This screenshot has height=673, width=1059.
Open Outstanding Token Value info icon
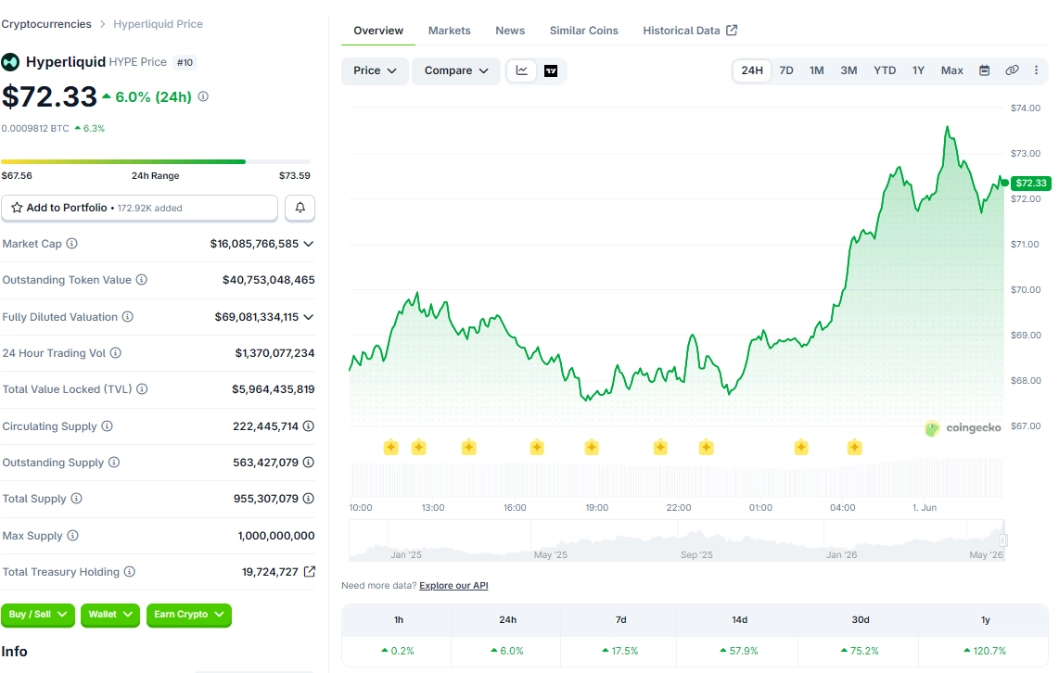[x=142, y=280]
